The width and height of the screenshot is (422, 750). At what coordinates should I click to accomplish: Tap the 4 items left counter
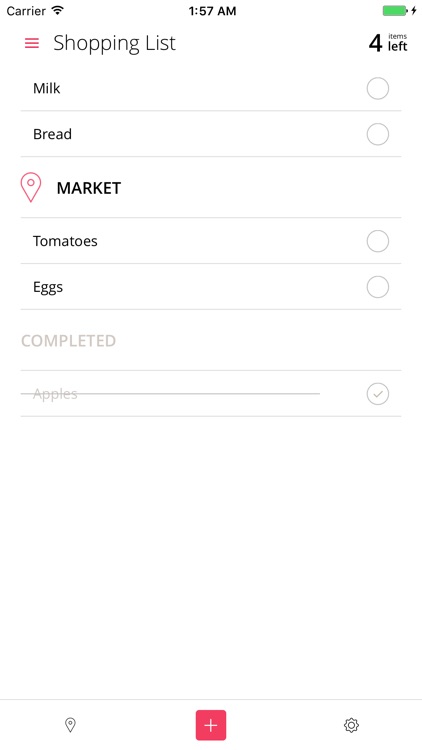pos(388,43)
